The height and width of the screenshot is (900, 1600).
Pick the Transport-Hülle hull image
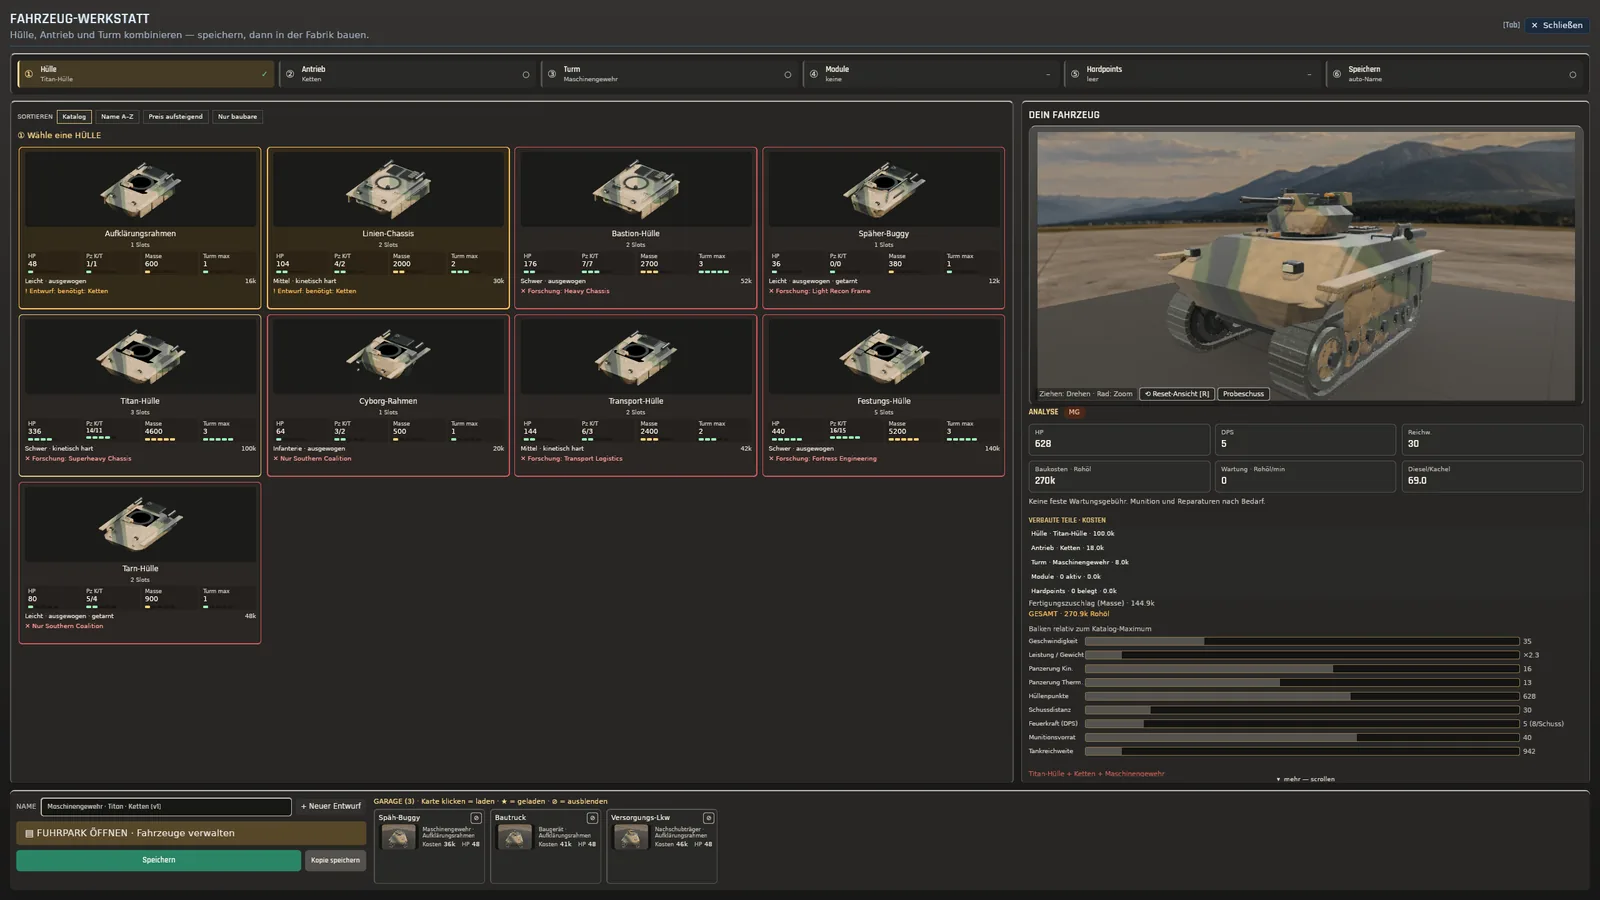coord(636,357)
